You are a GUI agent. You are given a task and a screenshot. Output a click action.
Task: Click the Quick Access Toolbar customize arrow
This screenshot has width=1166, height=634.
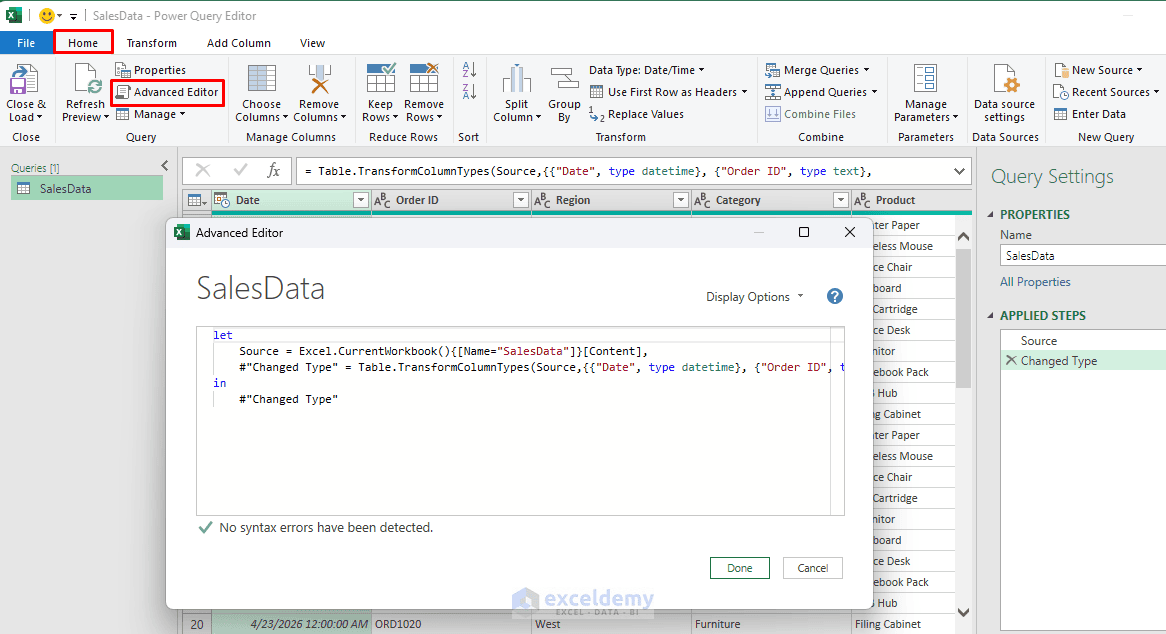pos(73,16)
